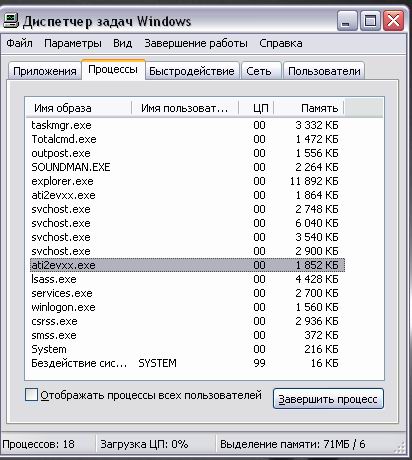Select the explorer.exe process row
The image size is (412, 460).
pos(187,181)
